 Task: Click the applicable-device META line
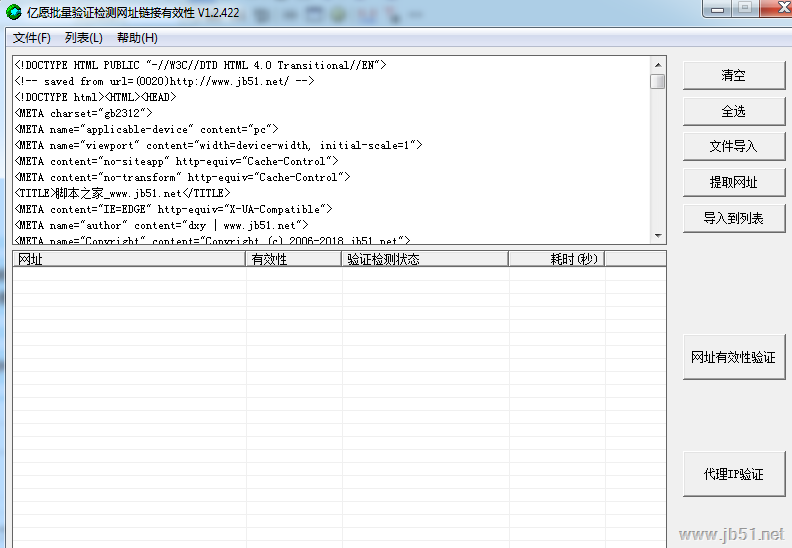(146, 129)
